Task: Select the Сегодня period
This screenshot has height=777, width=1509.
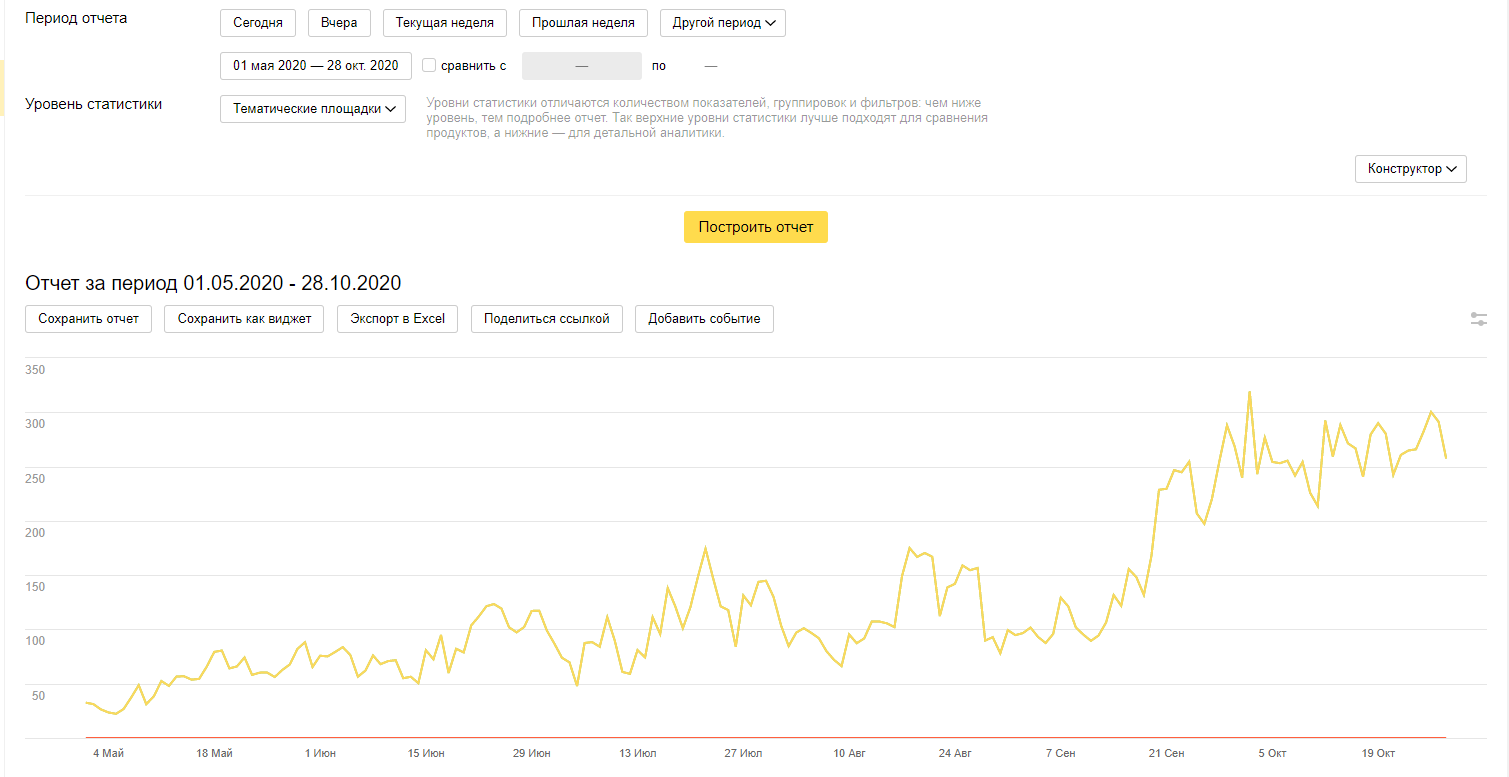Action: tap(258, 23)
